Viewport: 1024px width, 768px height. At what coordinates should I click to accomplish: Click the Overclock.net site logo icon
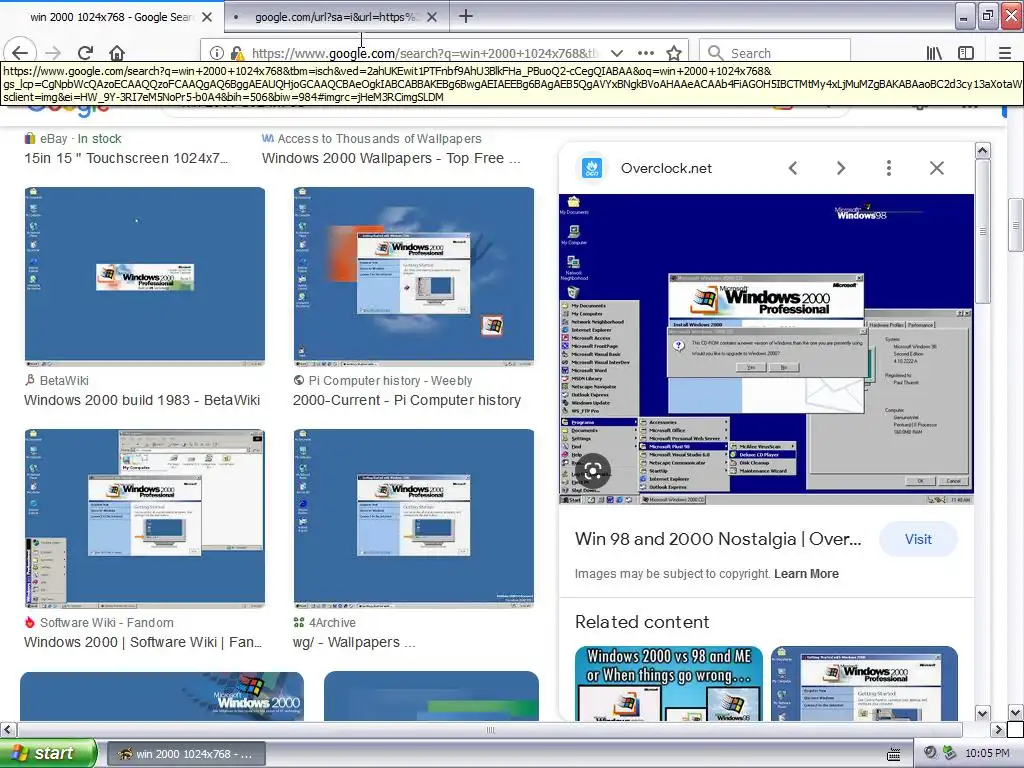point(592,168)
